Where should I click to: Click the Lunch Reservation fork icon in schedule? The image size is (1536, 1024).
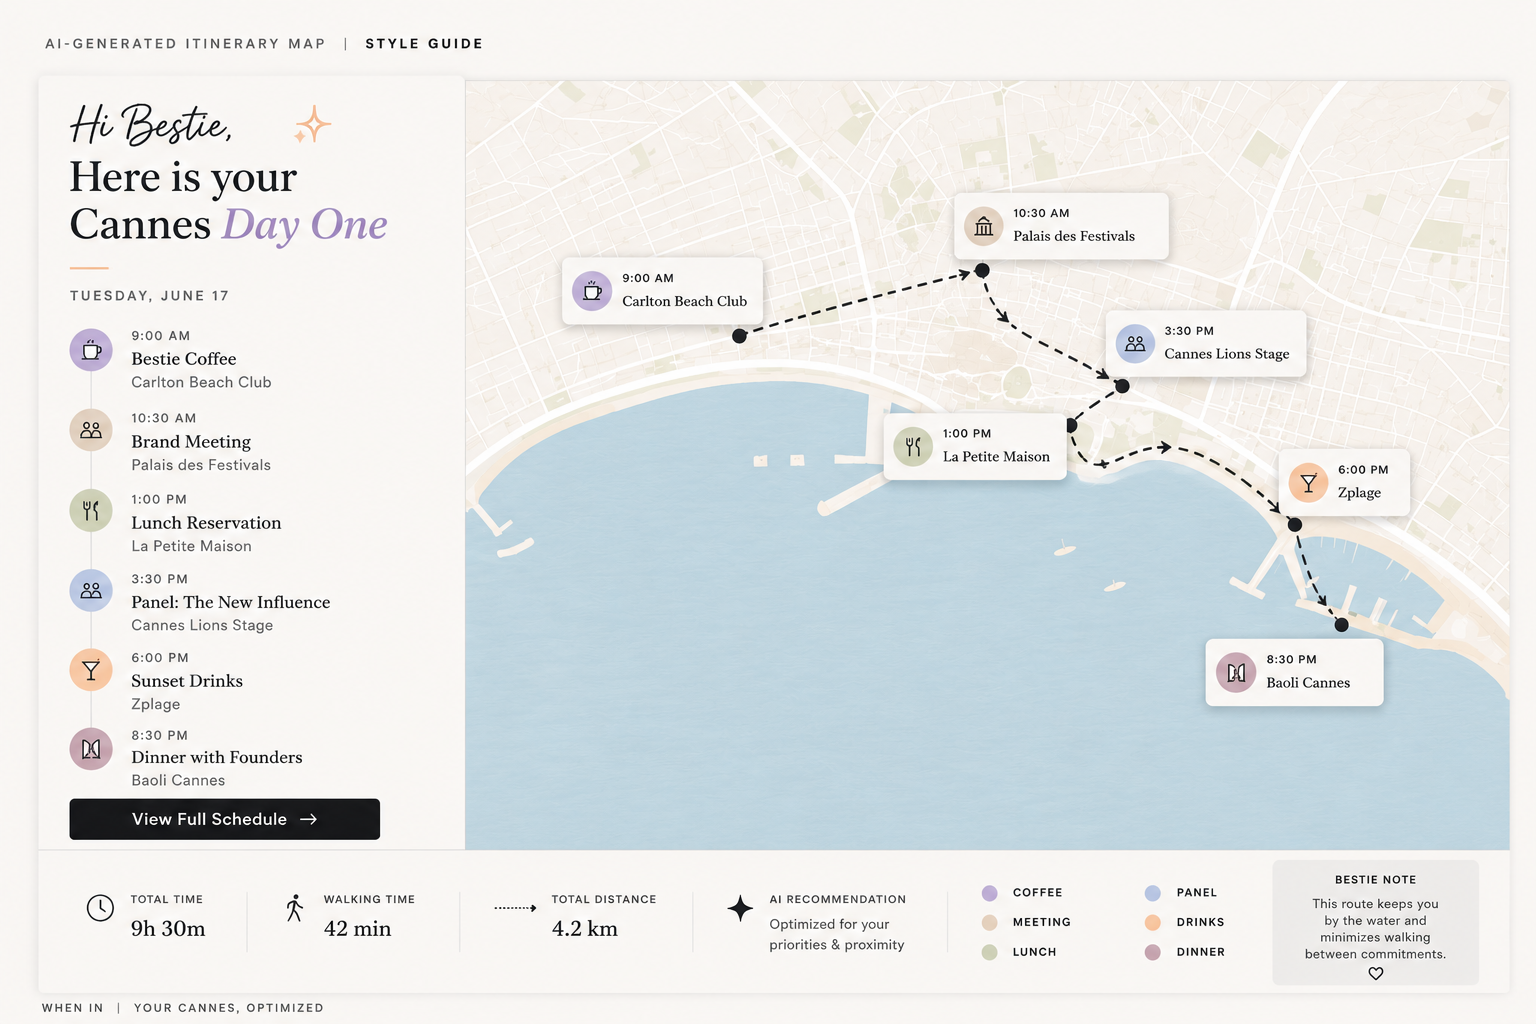(91, 511)
